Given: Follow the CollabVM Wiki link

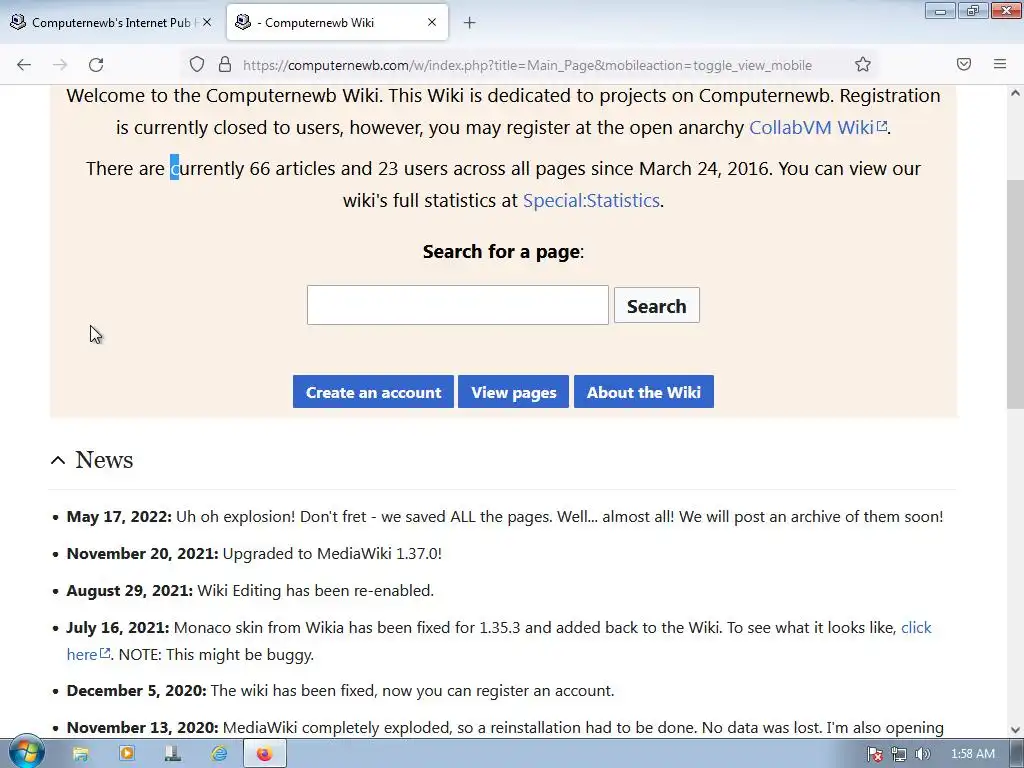Looking at the screenshot, I should 818,127.
